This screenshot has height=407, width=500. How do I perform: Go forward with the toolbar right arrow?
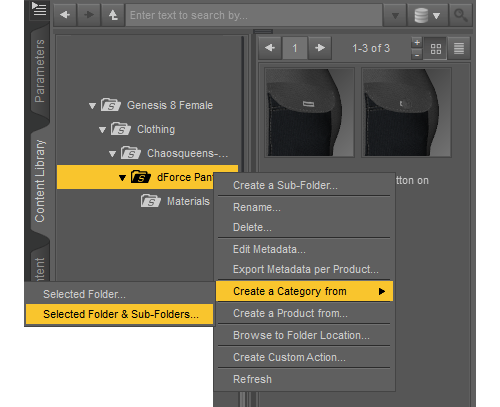[89, 15]
